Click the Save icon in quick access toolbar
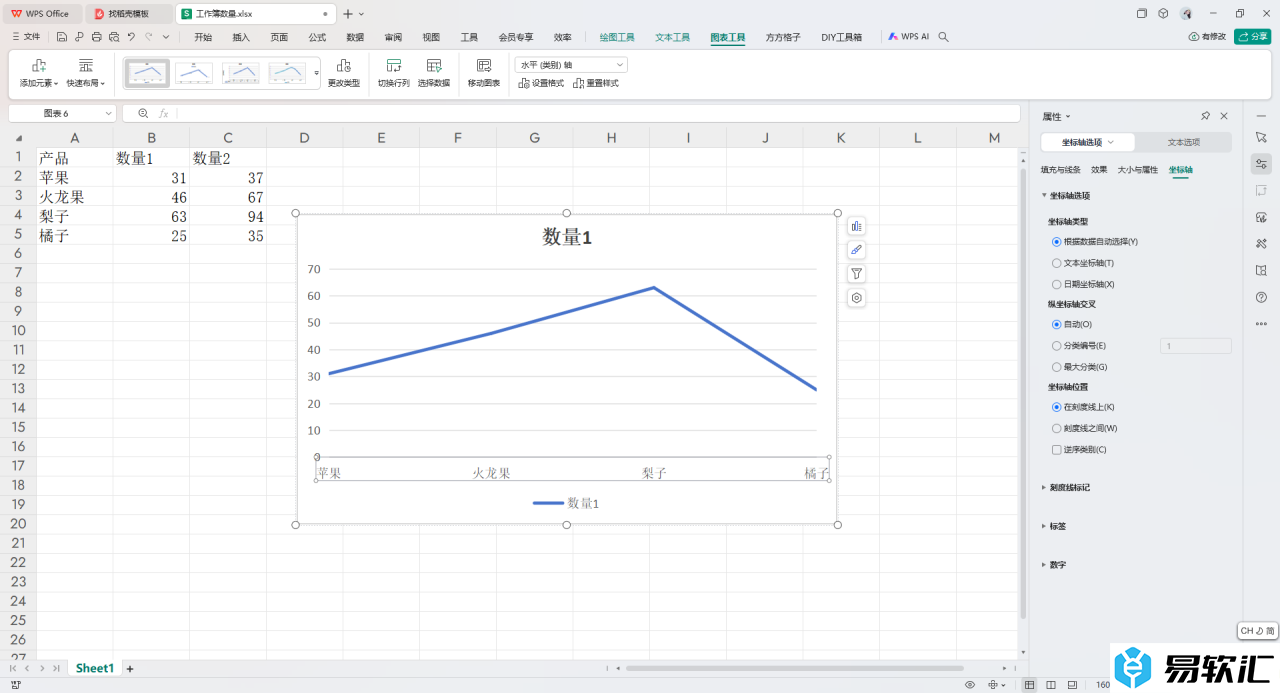The image size is (1280, 693). tap(62, 37)
